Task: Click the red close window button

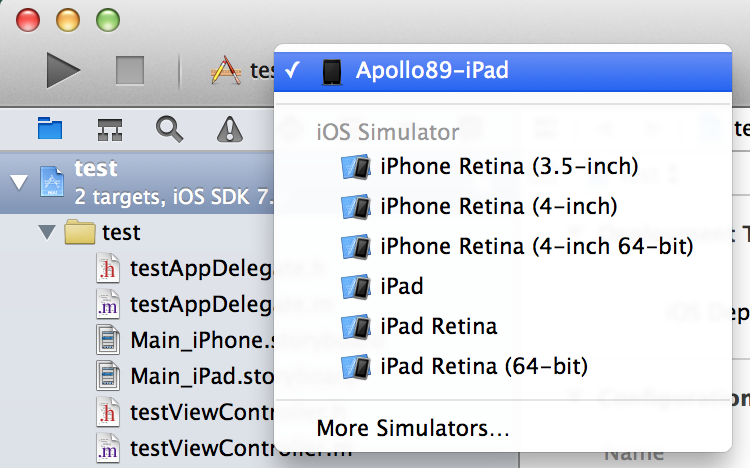Action: [28, 20]
